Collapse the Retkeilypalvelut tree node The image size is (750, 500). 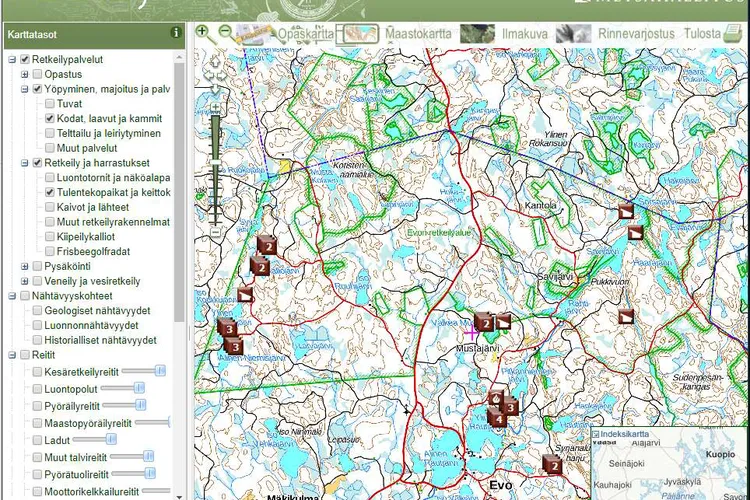[x=11, y=60]
